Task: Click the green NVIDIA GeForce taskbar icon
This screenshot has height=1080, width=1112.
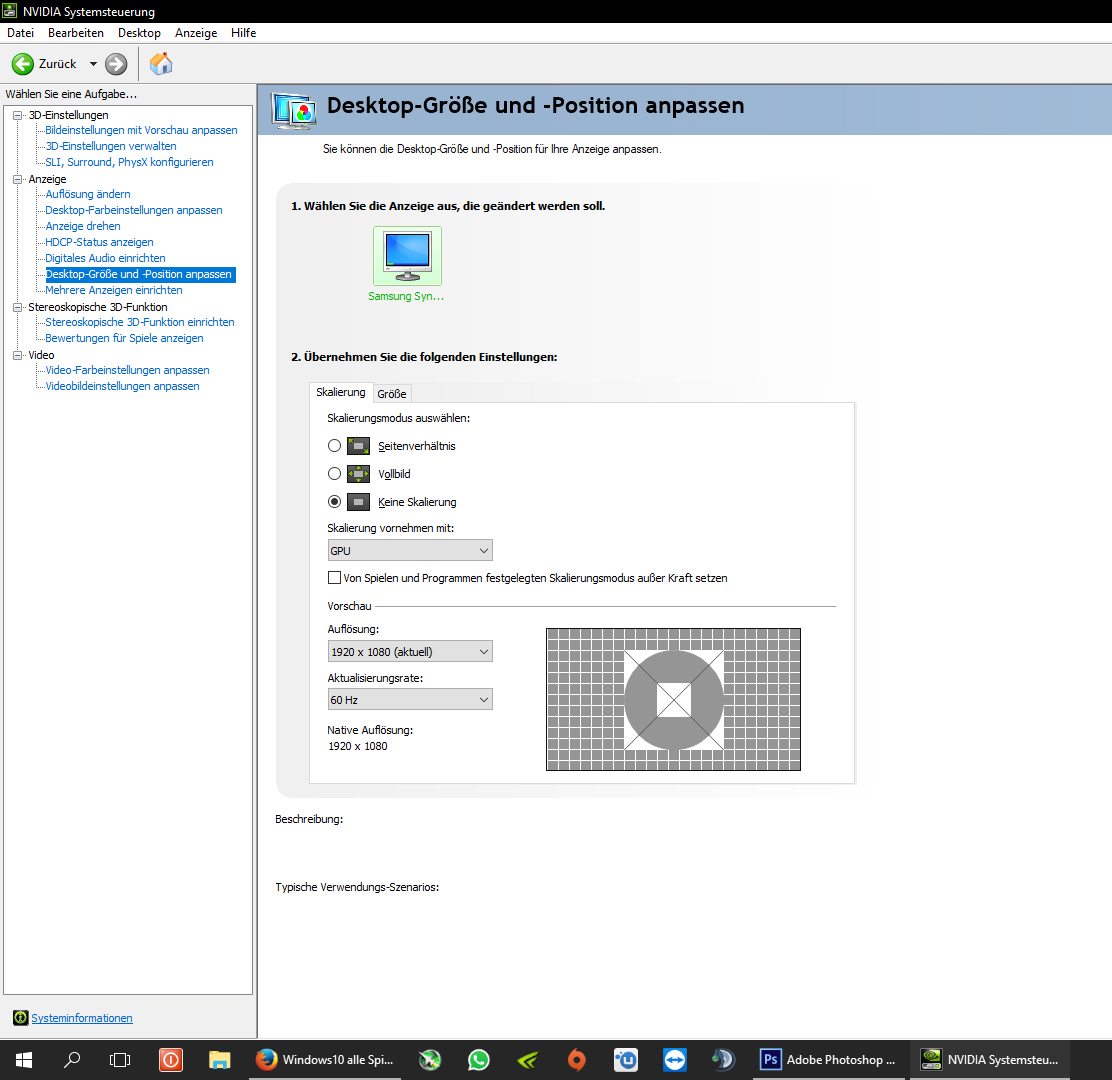Action: click(528, 1060)
